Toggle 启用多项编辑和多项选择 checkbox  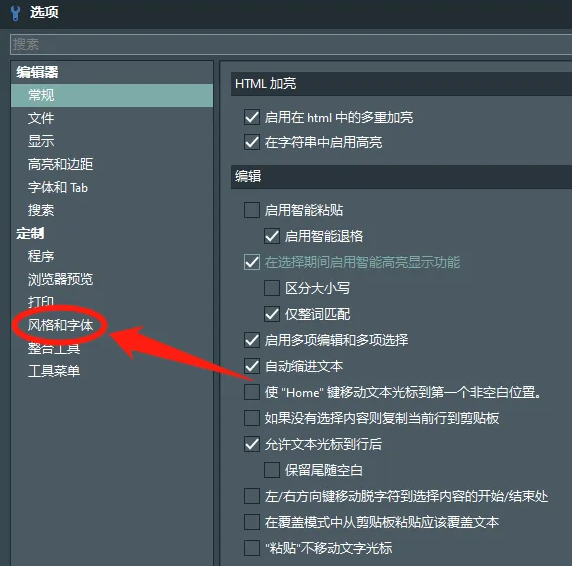pos(252,340)
